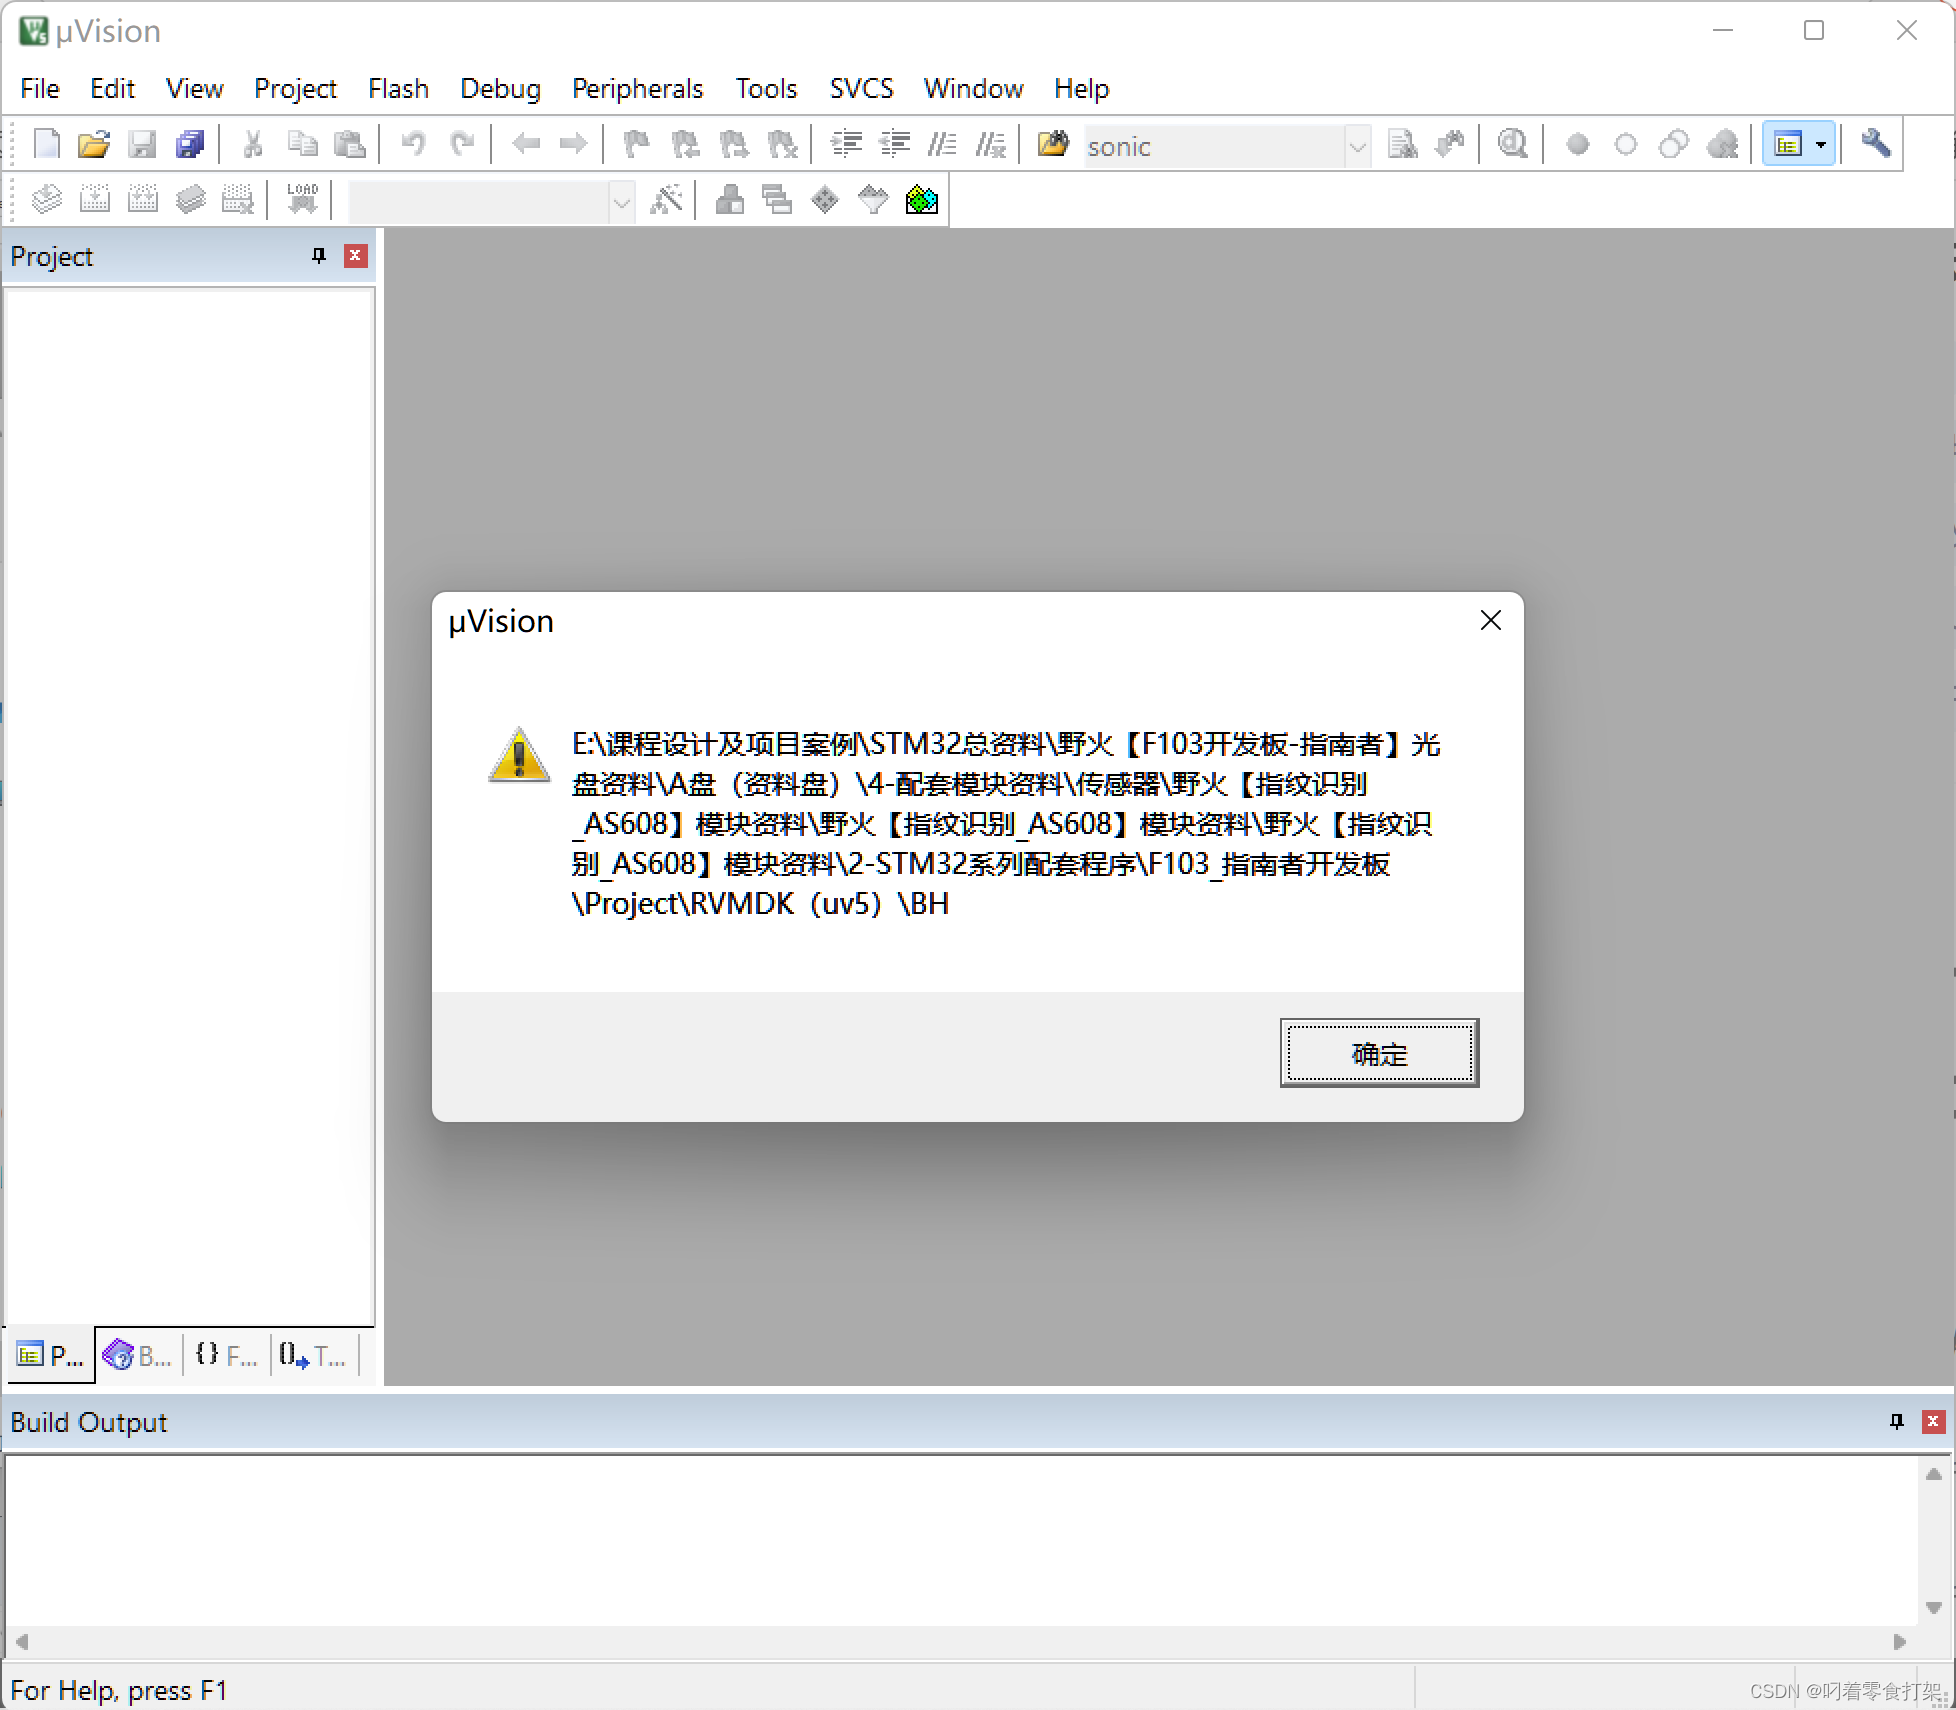The width and height of the screenshot is (1956, 1710).
Task: Open Configuration wrench icon
Action: click(x=1875, y=145)
